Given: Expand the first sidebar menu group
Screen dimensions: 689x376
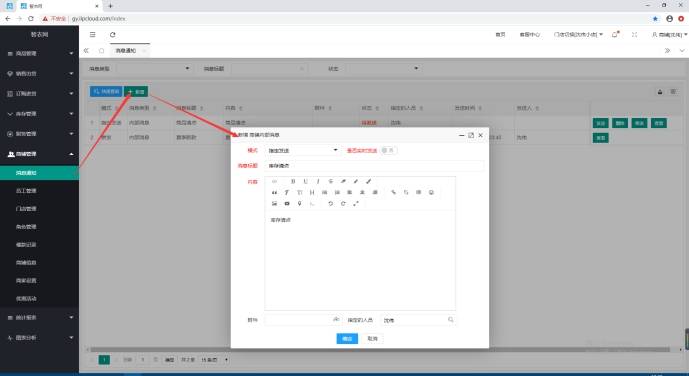Looking at the screenshot, I should pyautogui.click(x=40, y=53).
